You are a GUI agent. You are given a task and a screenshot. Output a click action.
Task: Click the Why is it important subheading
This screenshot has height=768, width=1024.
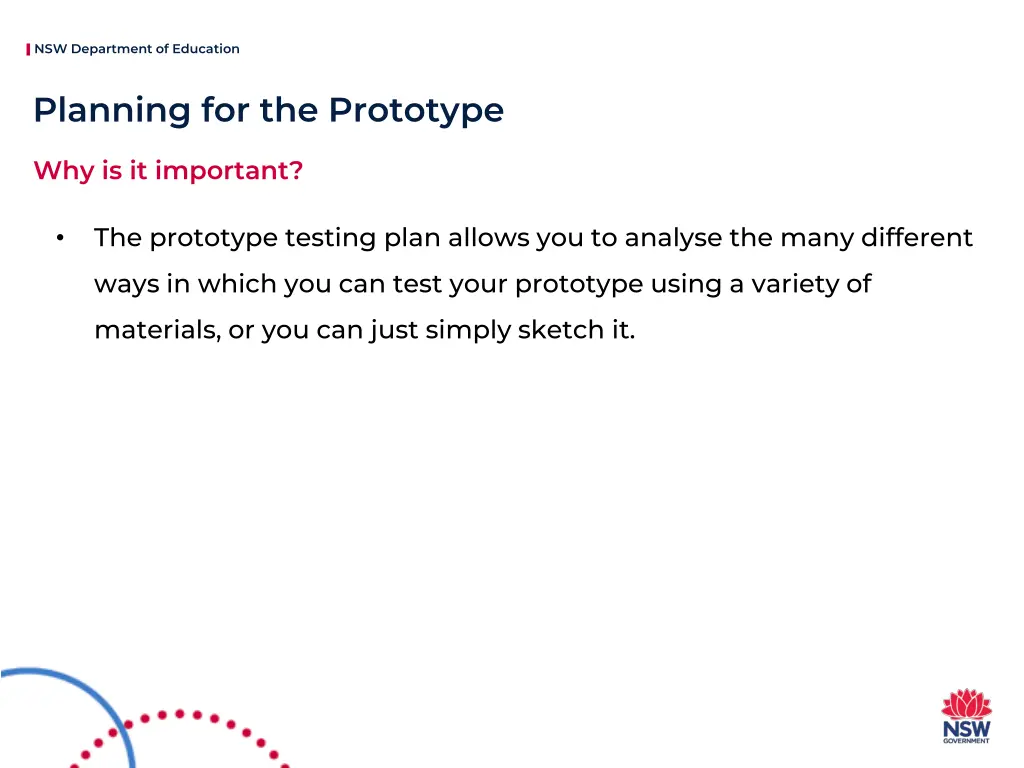[168, 170]
